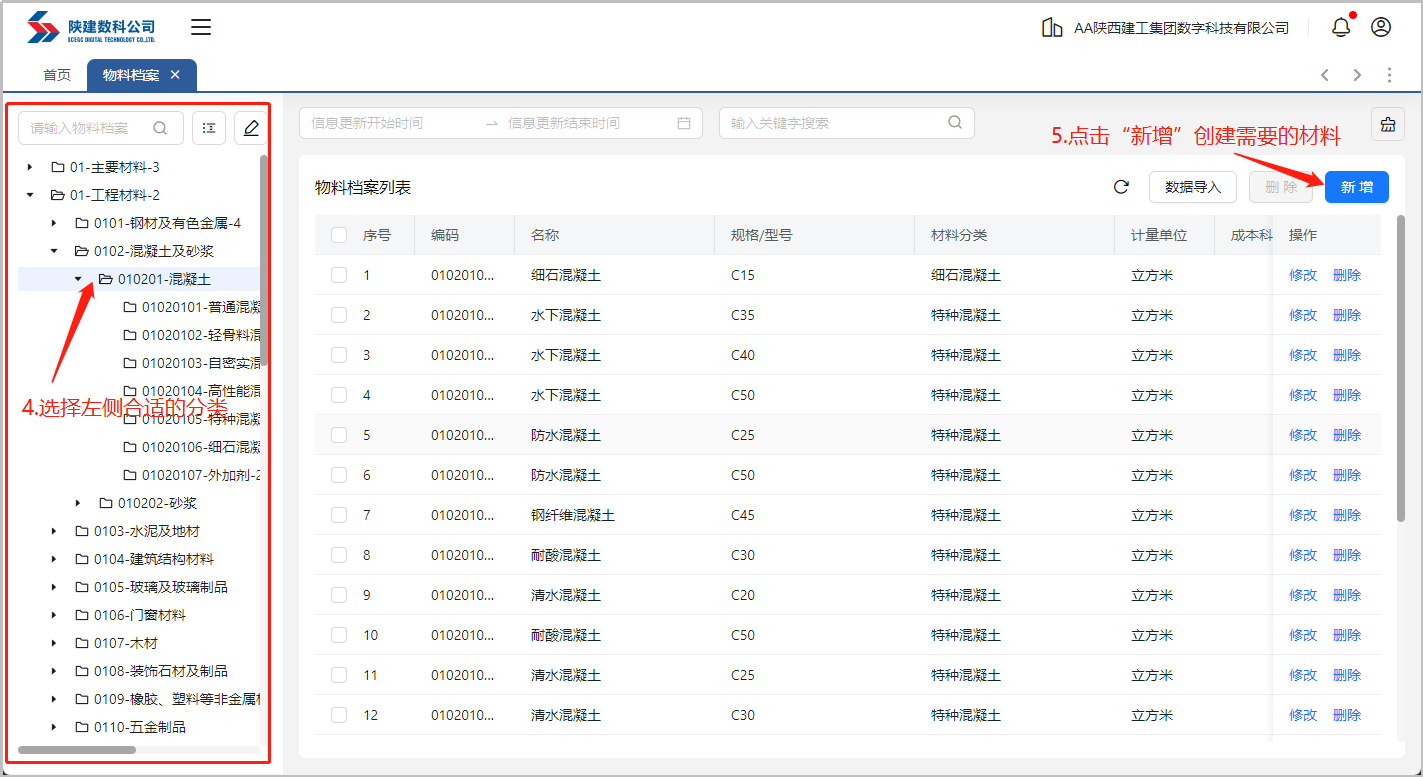Switch to the 首页 tab
The height and width of the screenshot is (777, 1423).
point(57,75)
